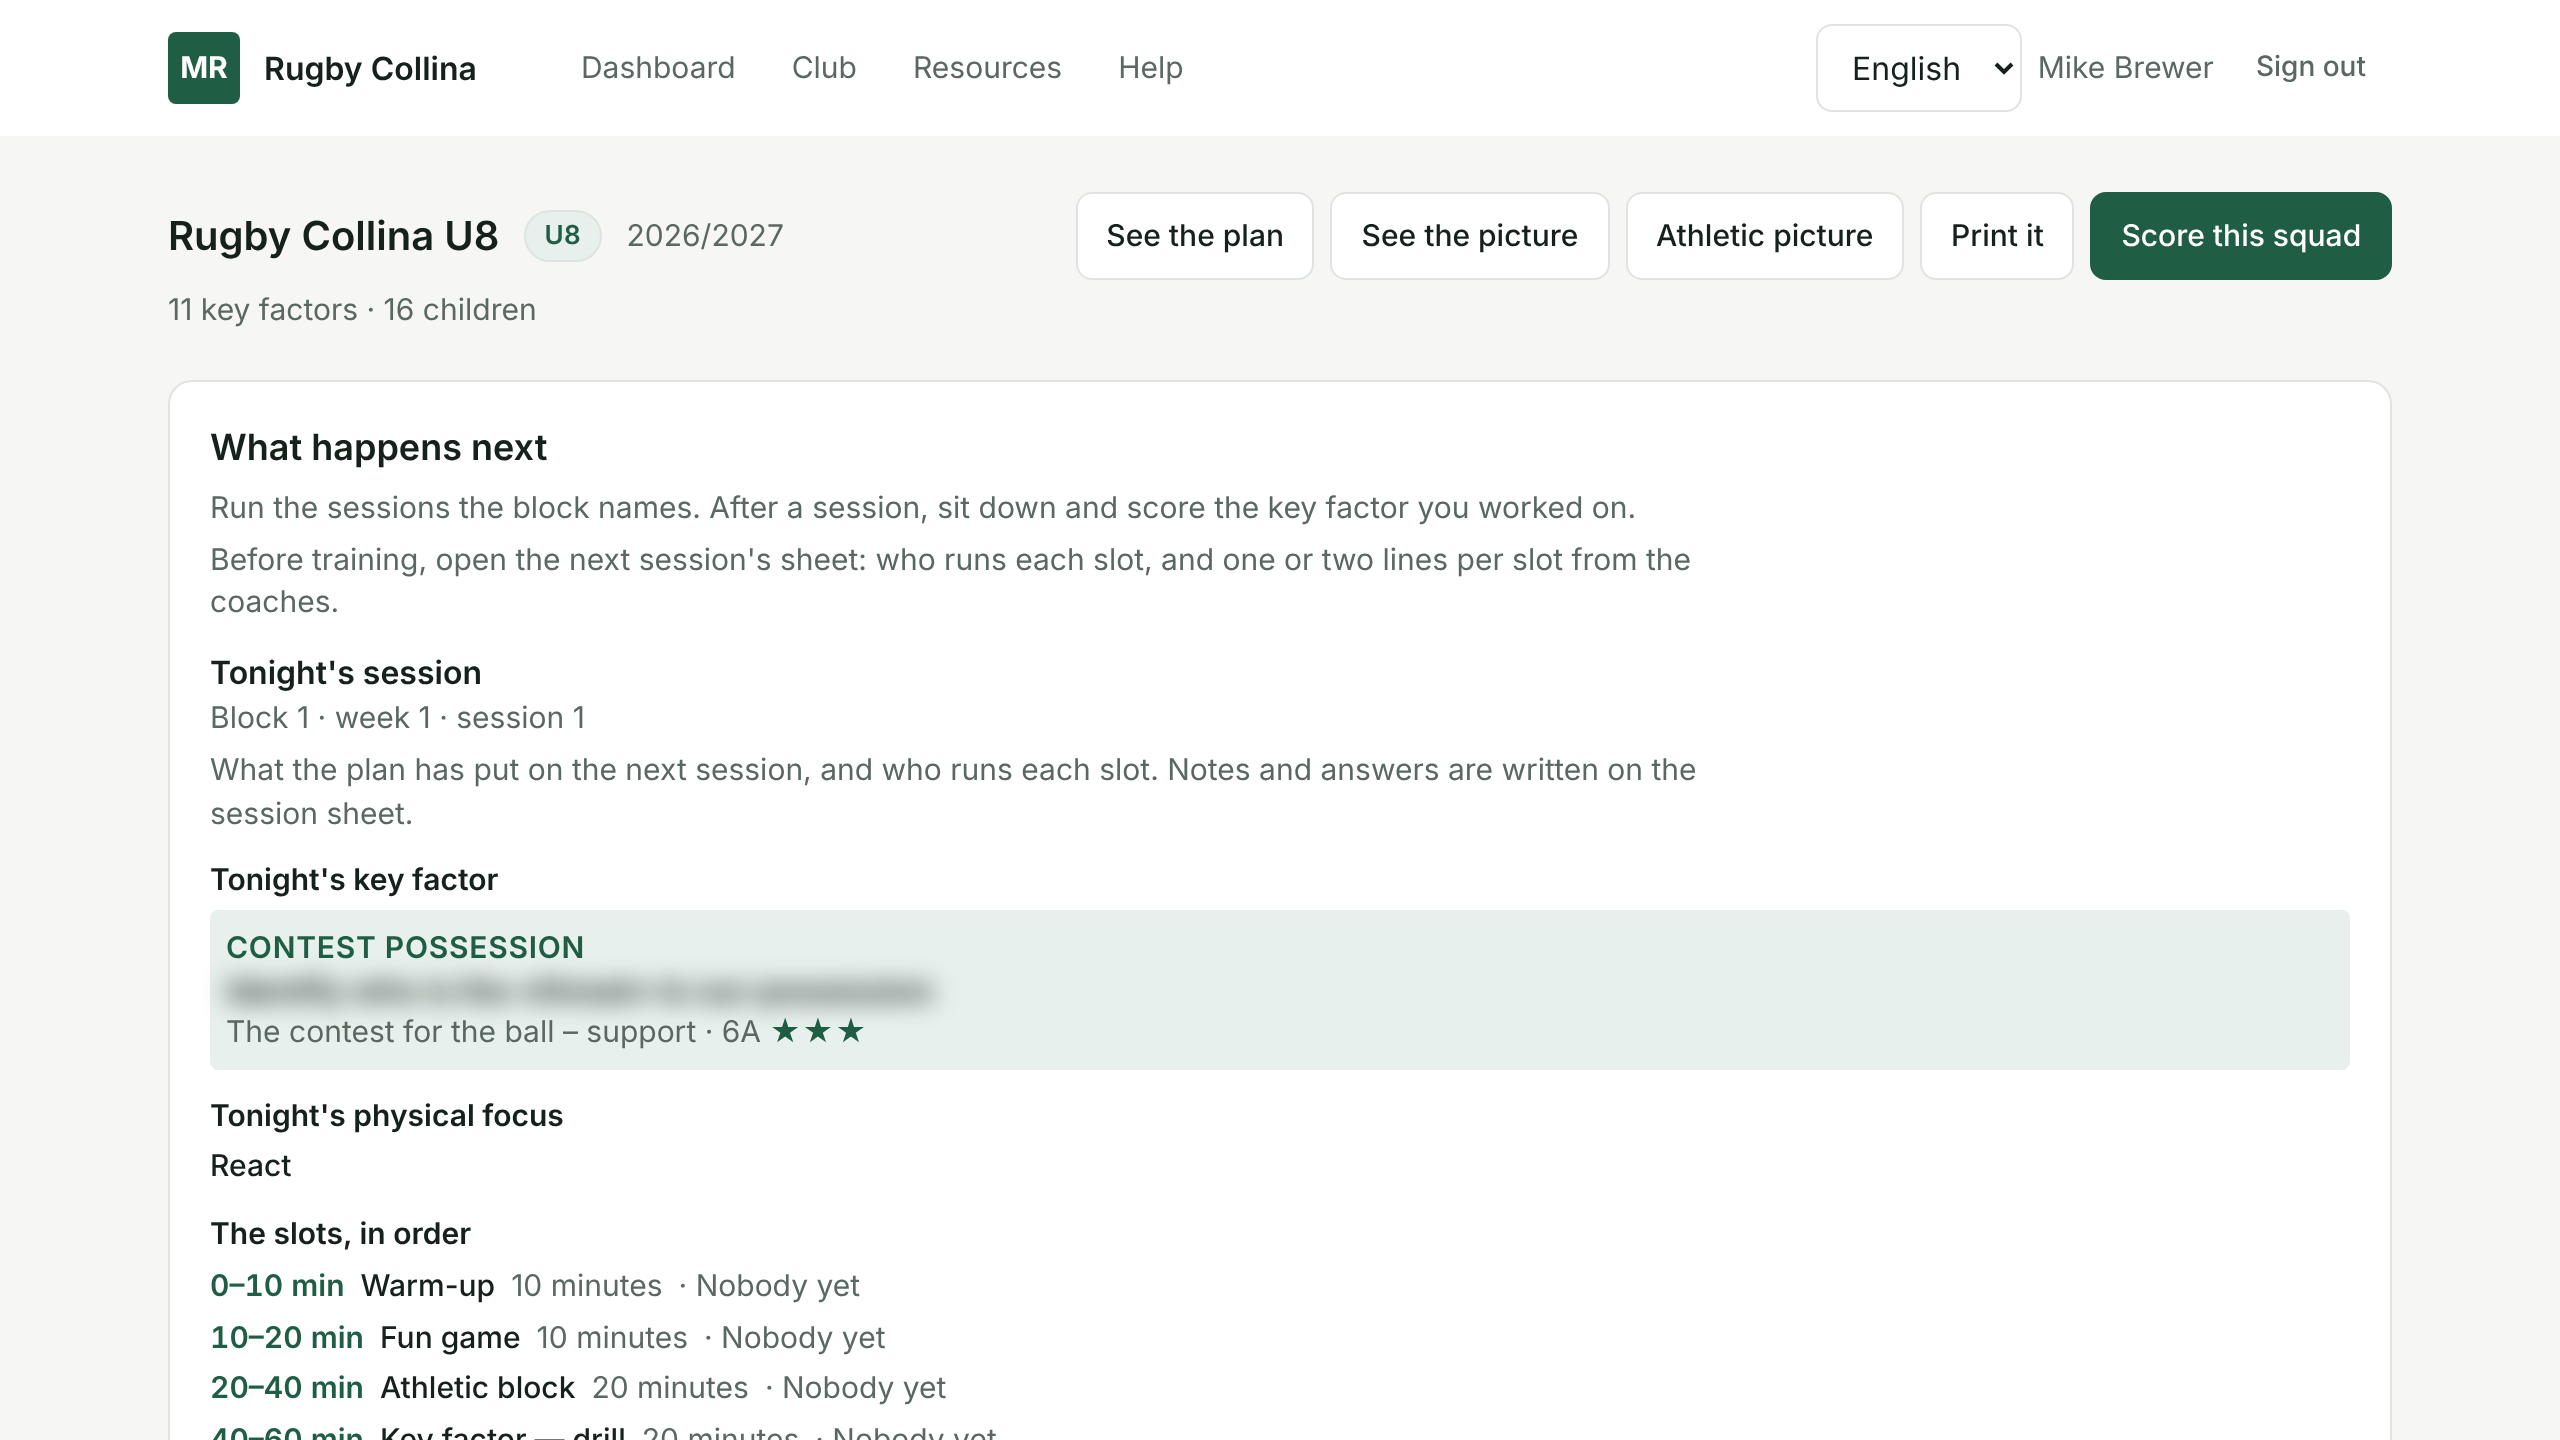Click 'The contest for the ball – support' text

461,1032
